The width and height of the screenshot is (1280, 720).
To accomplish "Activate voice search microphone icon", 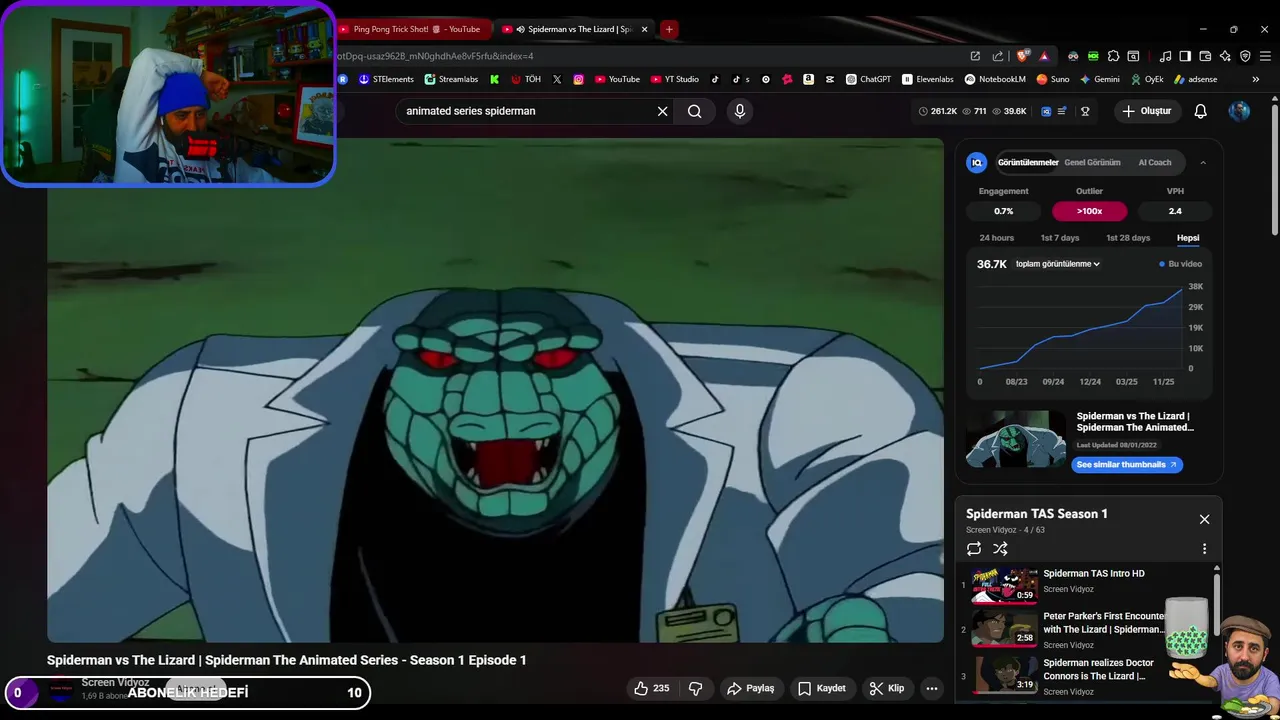I will pos(740,111).
